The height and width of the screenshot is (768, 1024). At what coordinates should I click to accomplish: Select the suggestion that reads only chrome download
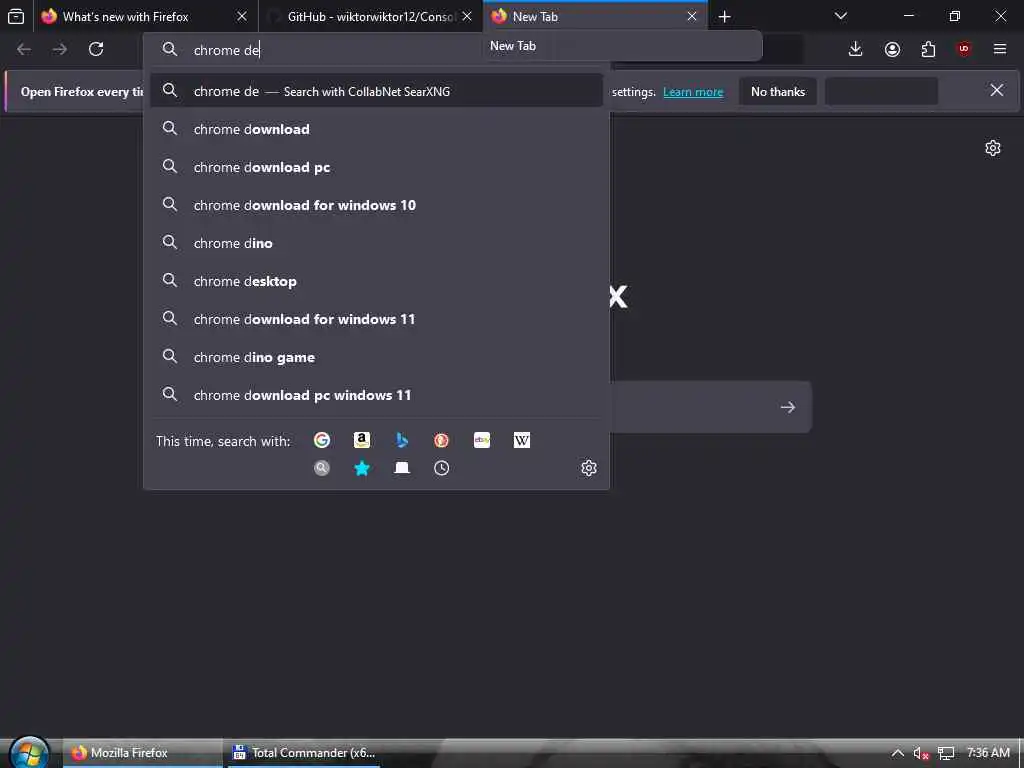pos(376,129)
